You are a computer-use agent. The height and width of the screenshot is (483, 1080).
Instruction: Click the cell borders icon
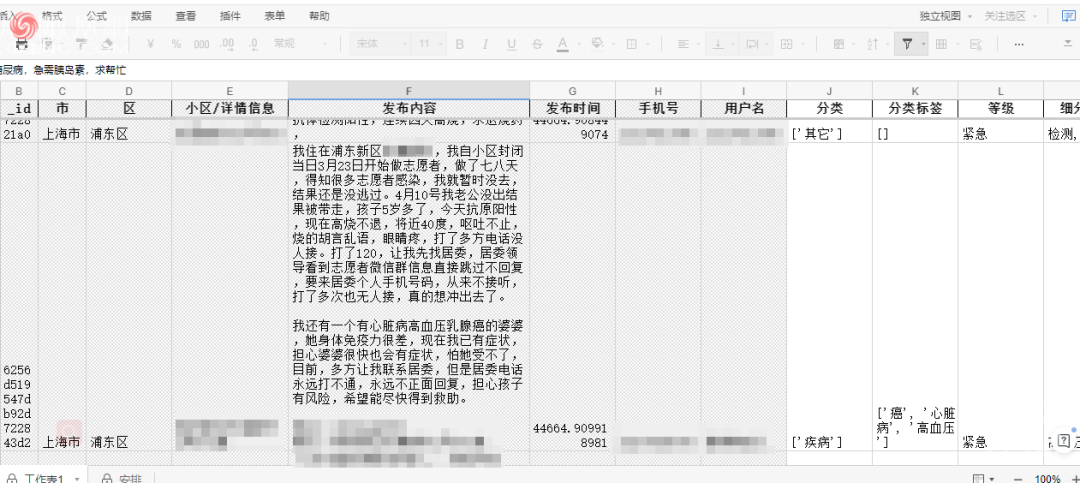tap(631, 44)
